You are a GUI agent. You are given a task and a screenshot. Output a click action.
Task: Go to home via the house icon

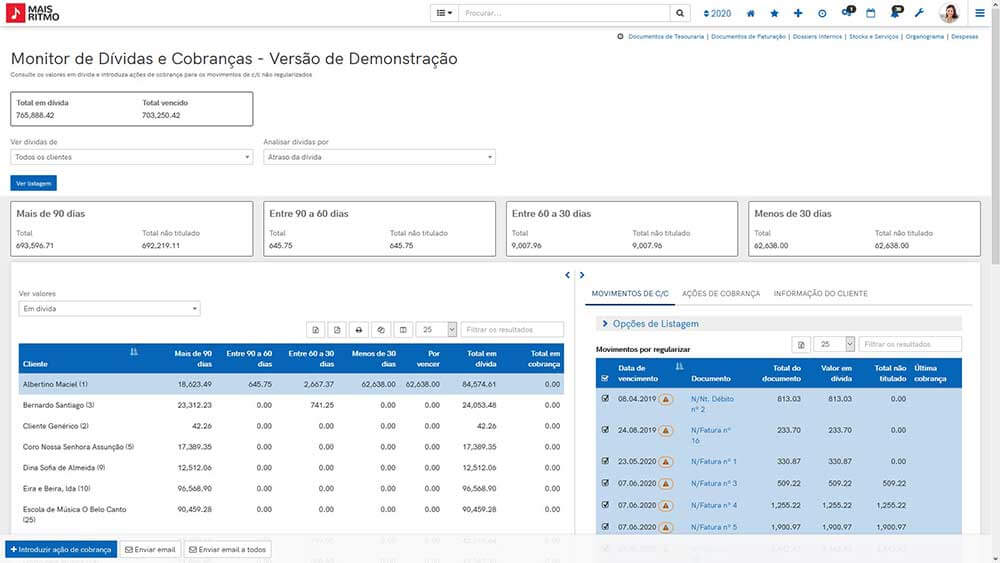(751, 13)
